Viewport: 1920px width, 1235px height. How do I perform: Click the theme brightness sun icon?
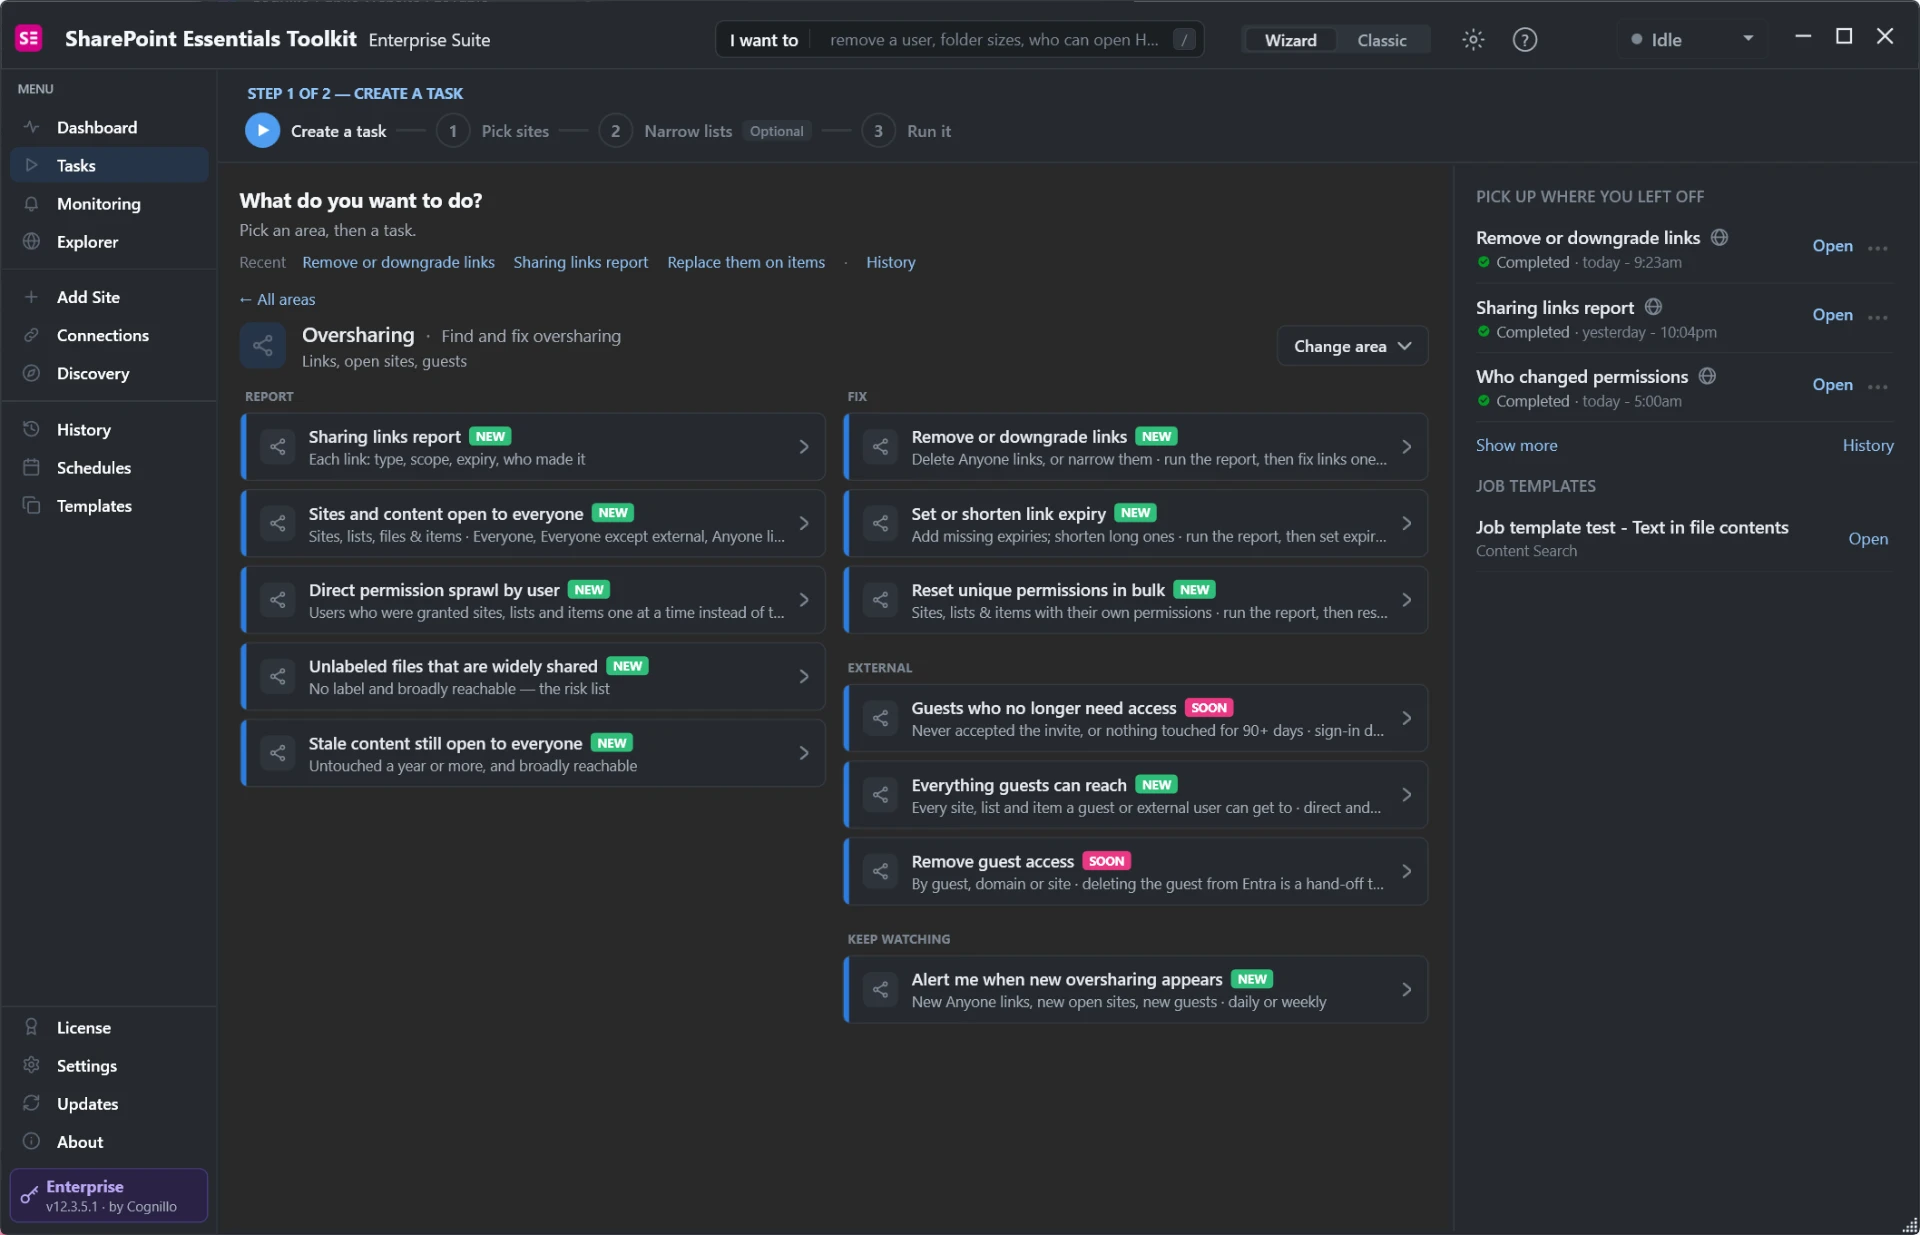point(1473,40)
